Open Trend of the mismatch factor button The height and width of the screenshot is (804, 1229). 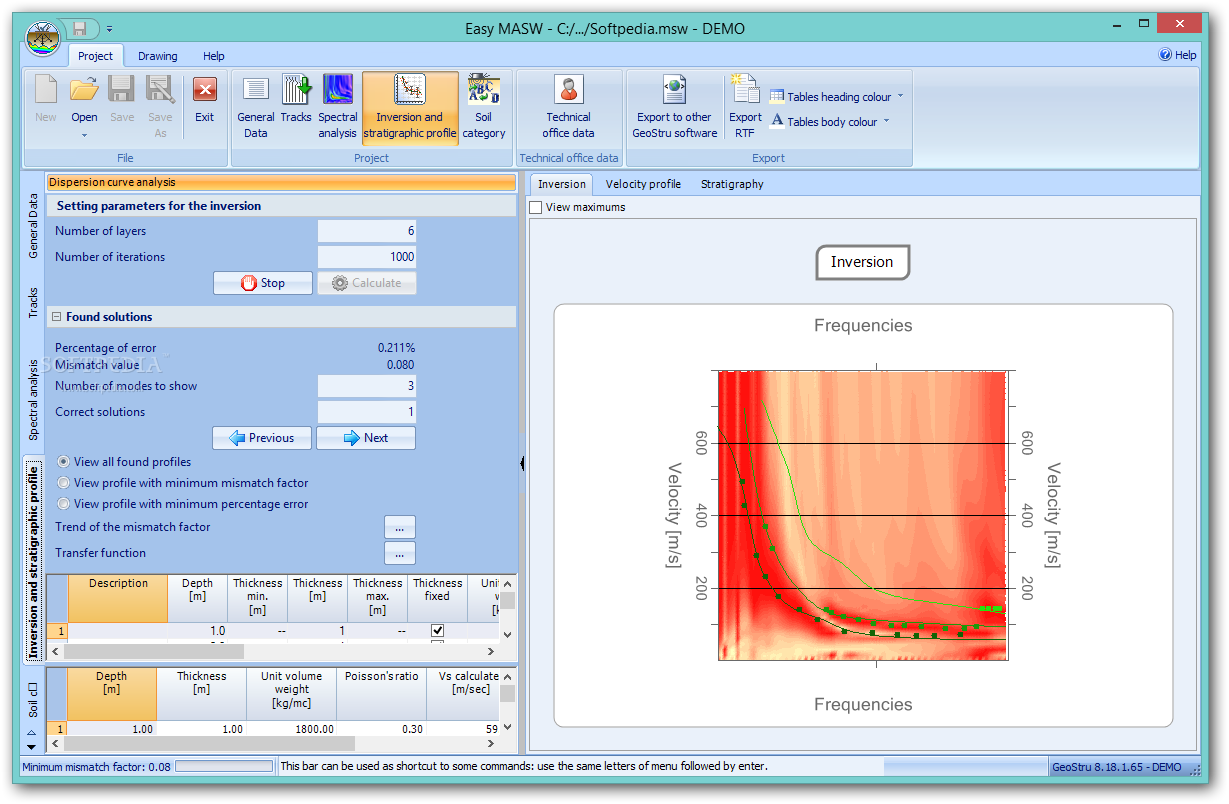coord(400,527)
